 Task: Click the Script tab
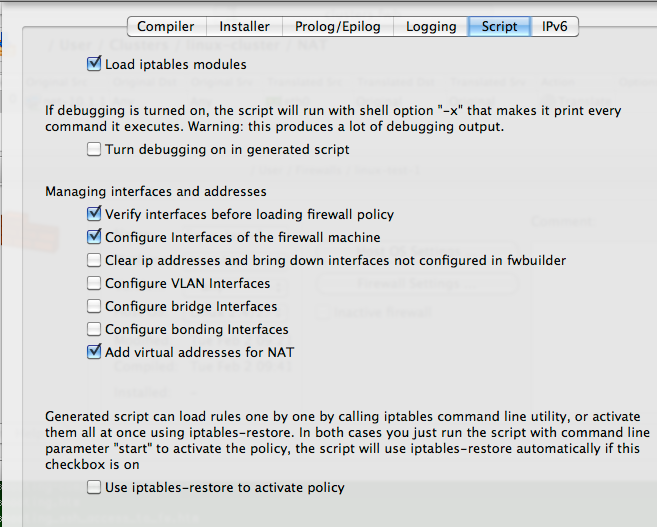(499, 27)
